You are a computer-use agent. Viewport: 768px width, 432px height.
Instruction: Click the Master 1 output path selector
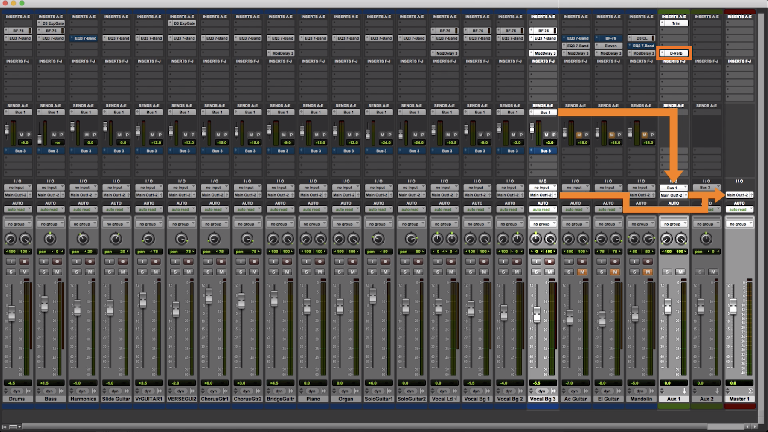click(740, 194)
